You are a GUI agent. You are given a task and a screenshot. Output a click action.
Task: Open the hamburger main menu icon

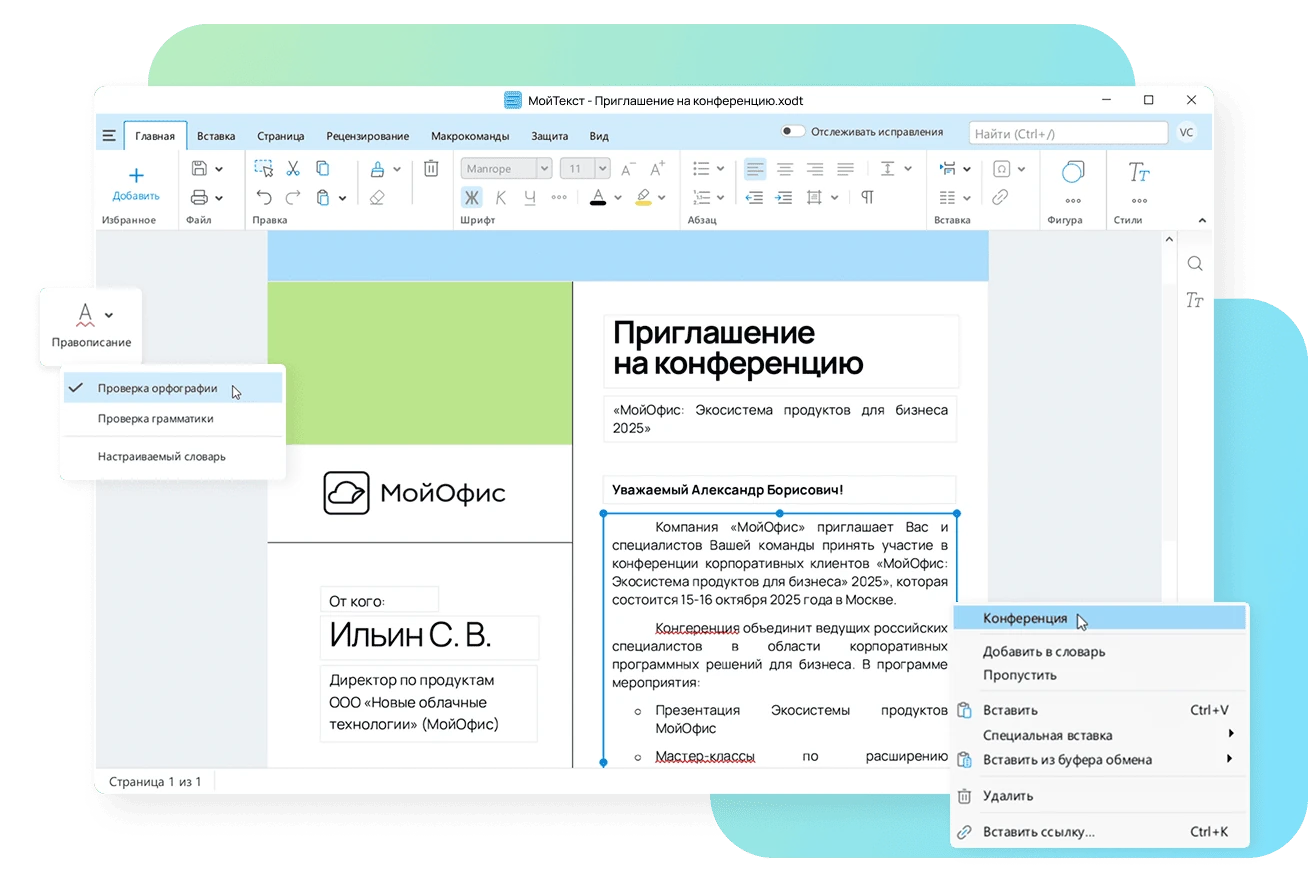[x=109, y=136]
